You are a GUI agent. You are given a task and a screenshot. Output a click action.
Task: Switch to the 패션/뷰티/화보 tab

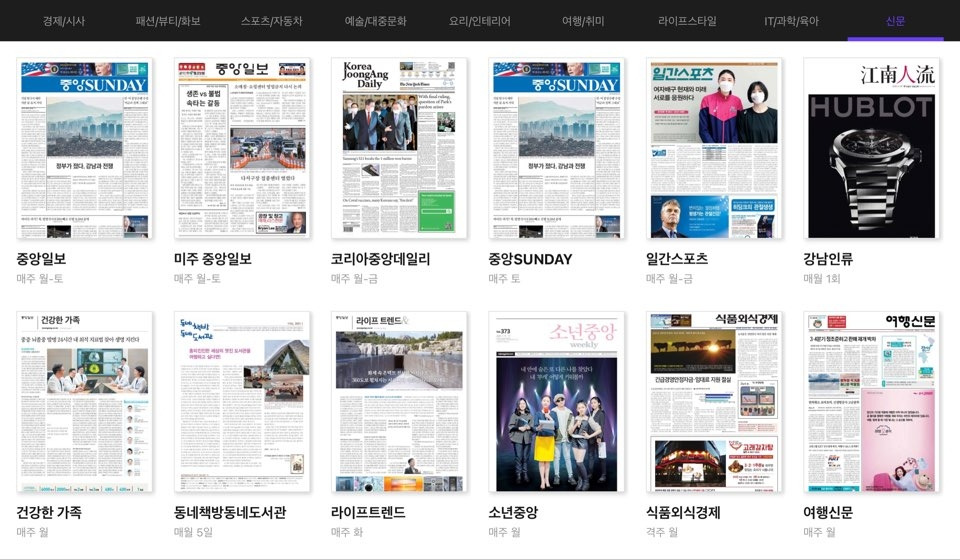[x=168, y=21]
